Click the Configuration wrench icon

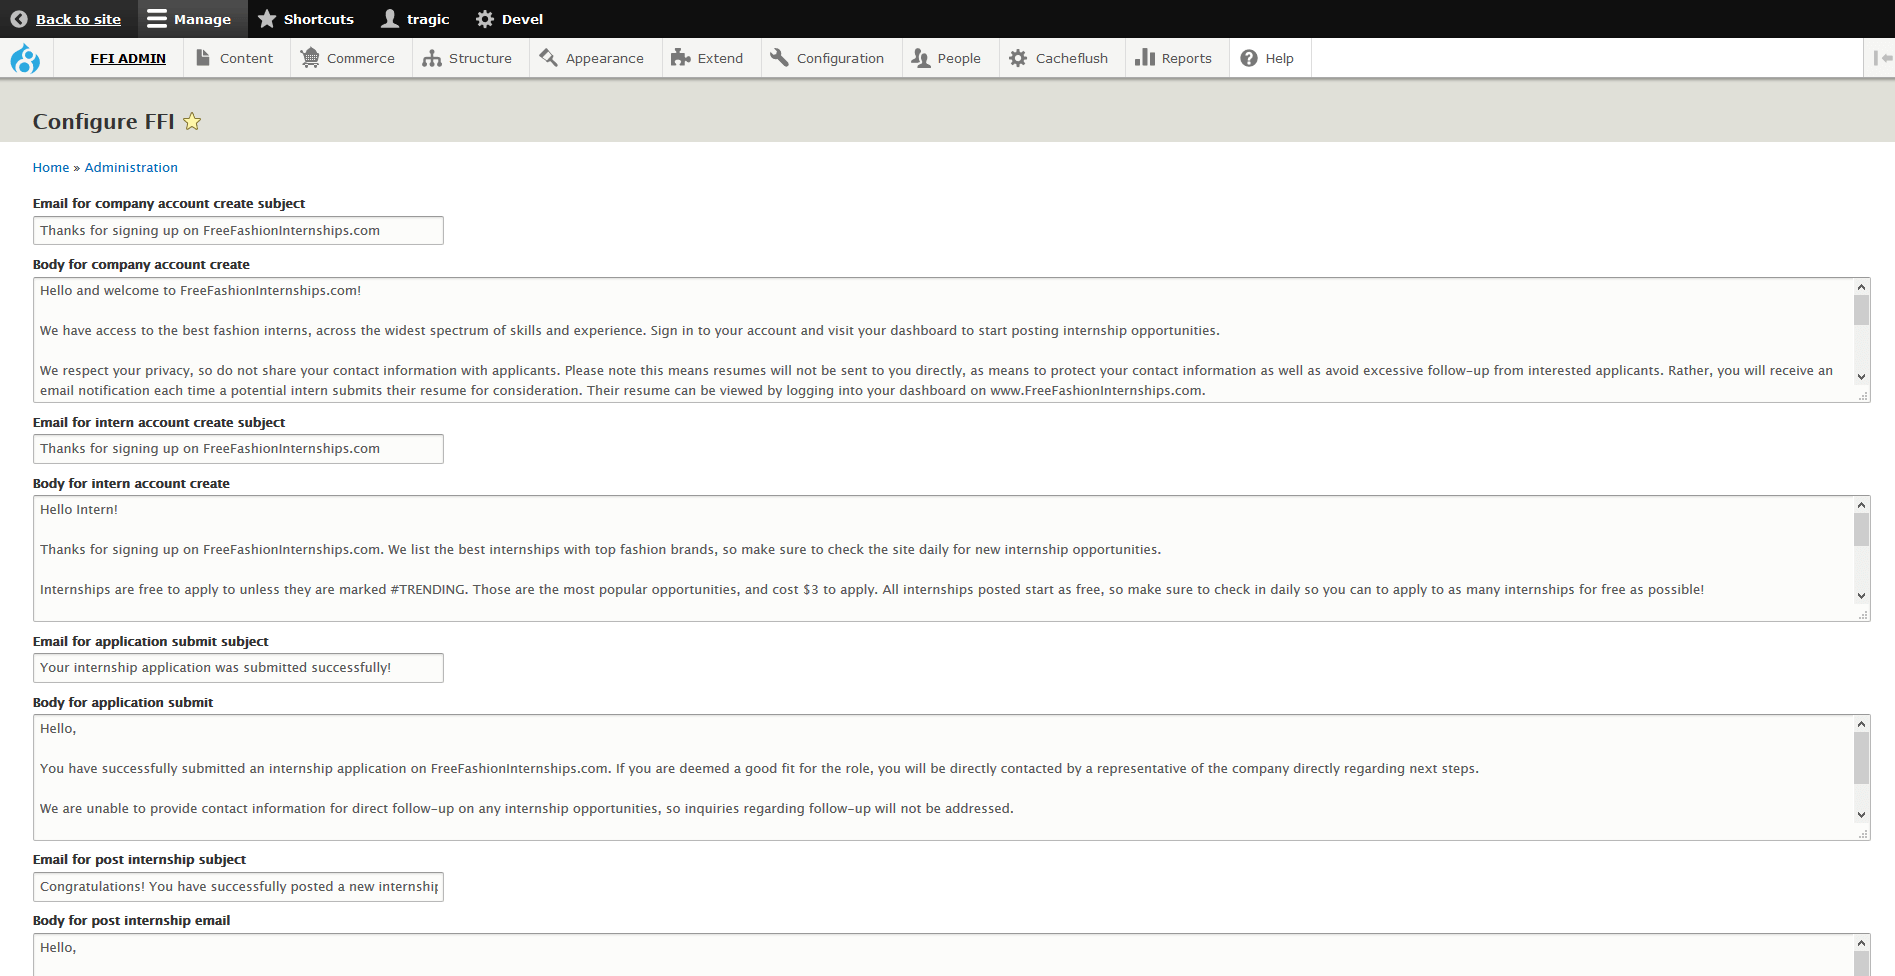780,58
